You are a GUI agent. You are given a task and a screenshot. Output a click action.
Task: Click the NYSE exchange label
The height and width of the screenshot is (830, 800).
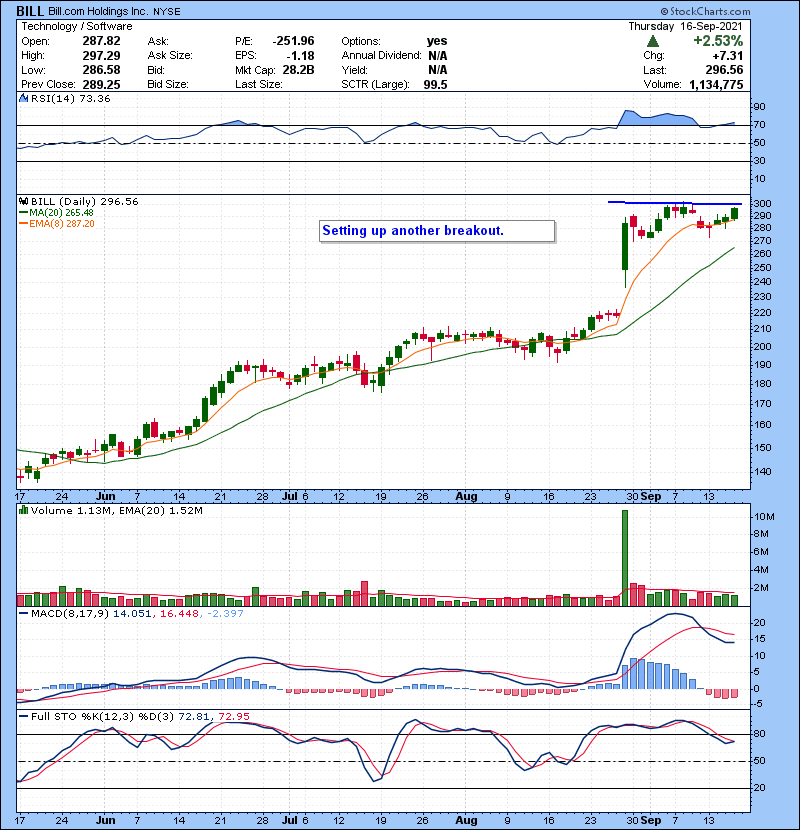(167, 11)
